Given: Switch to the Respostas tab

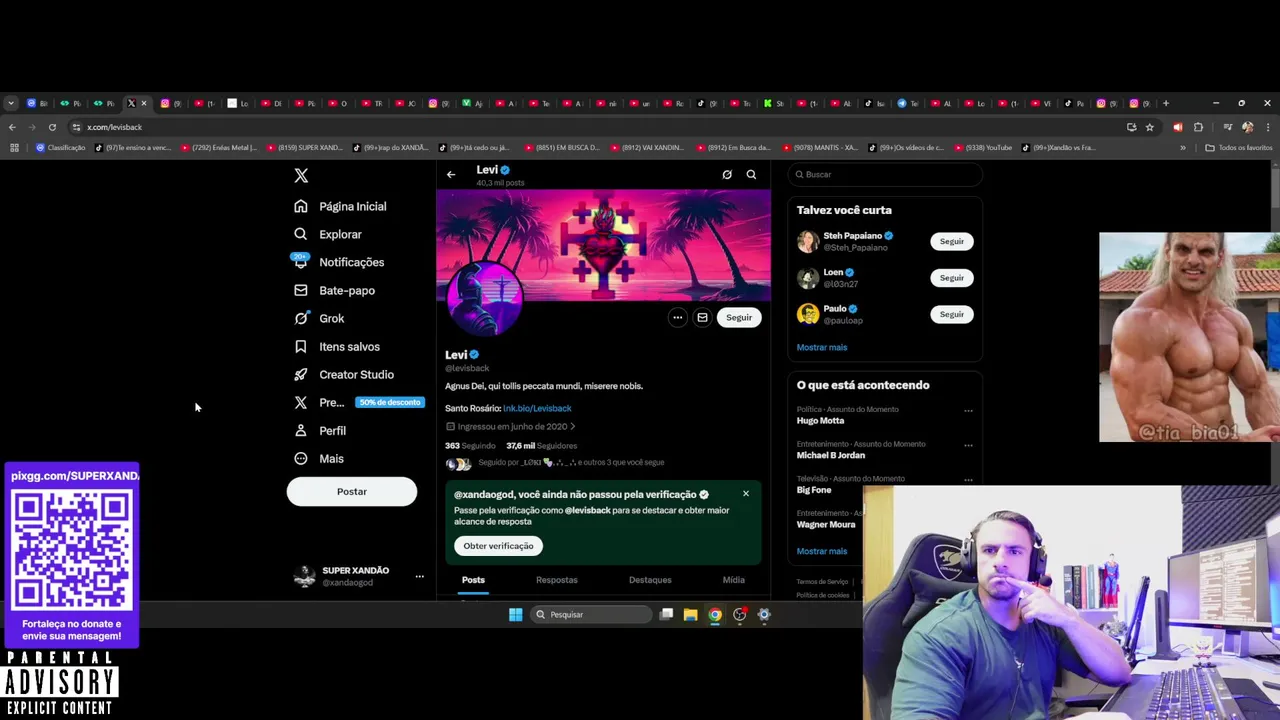Looking at the screenshot, I should [x=556, y=580].
